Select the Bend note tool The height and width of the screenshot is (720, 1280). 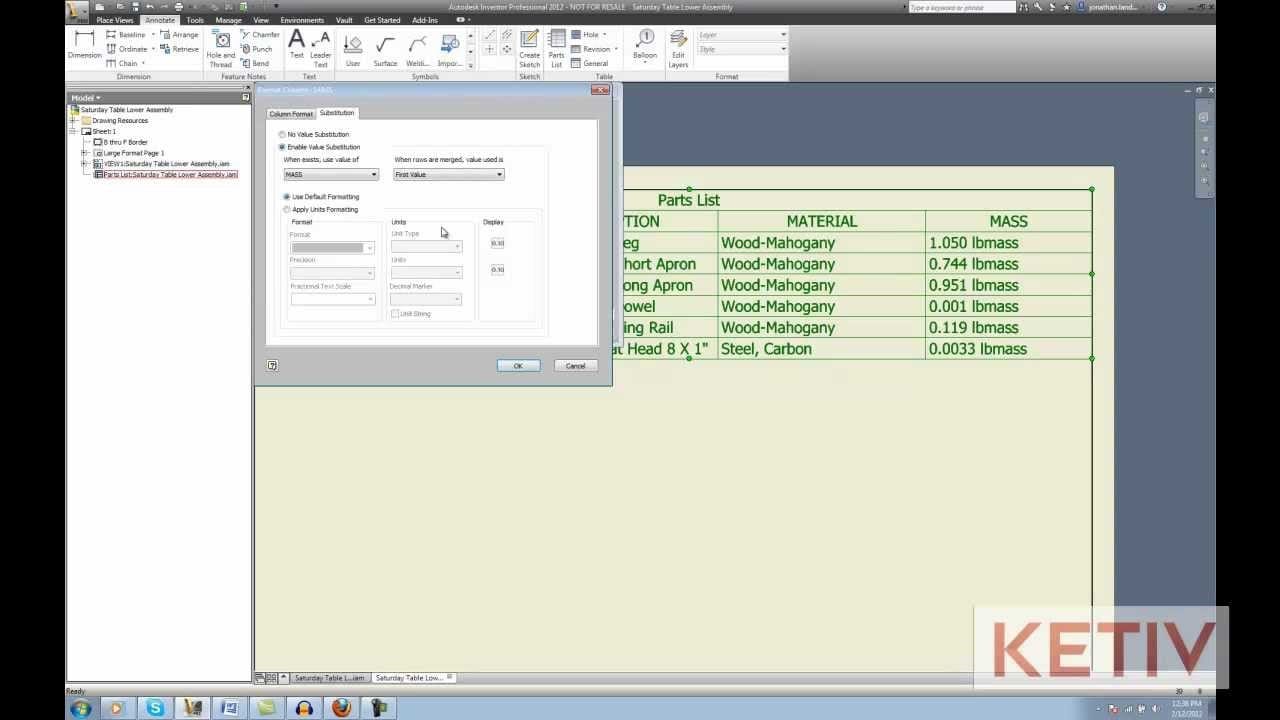254,63
